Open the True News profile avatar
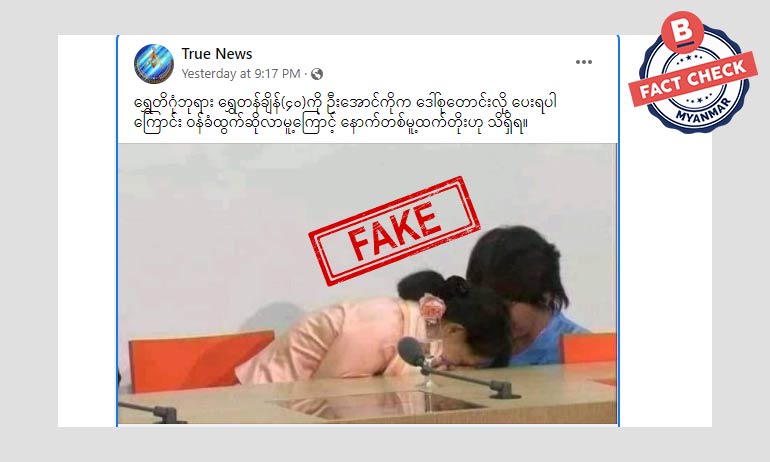Viewport: 770px width, 462px height. 154,64
